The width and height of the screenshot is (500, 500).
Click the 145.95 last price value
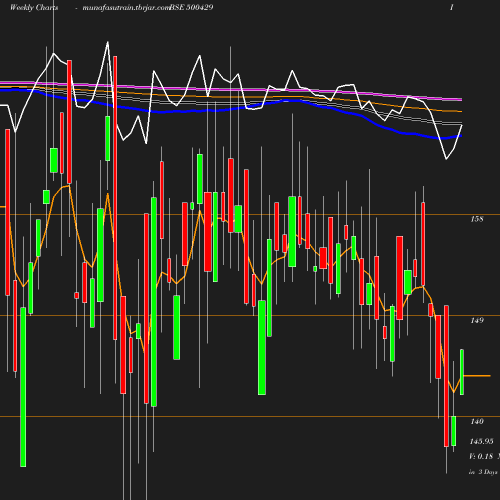(481, 442)
